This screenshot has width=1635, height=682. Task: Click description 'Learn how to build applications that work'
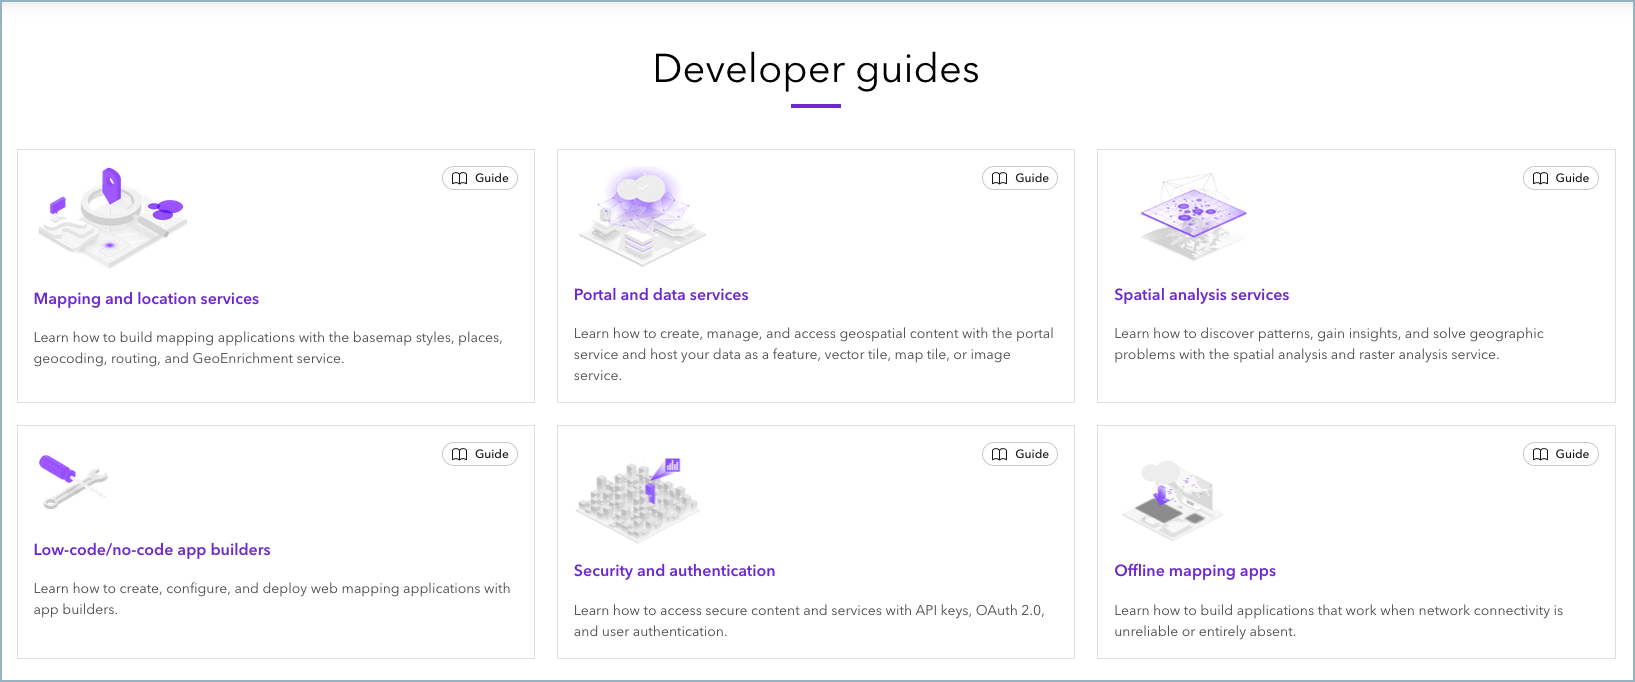point(1339,621)
